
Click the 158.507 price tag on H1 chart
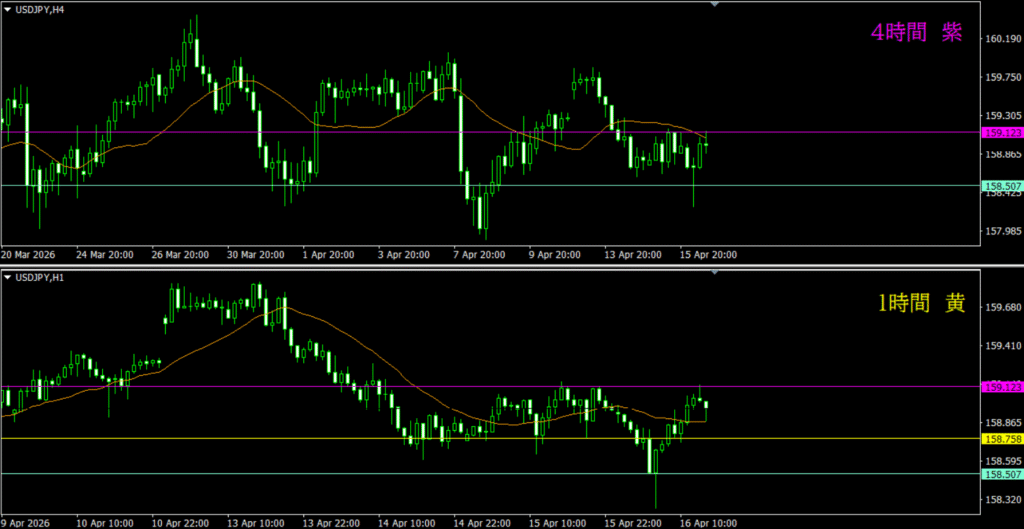point(1003,474)
